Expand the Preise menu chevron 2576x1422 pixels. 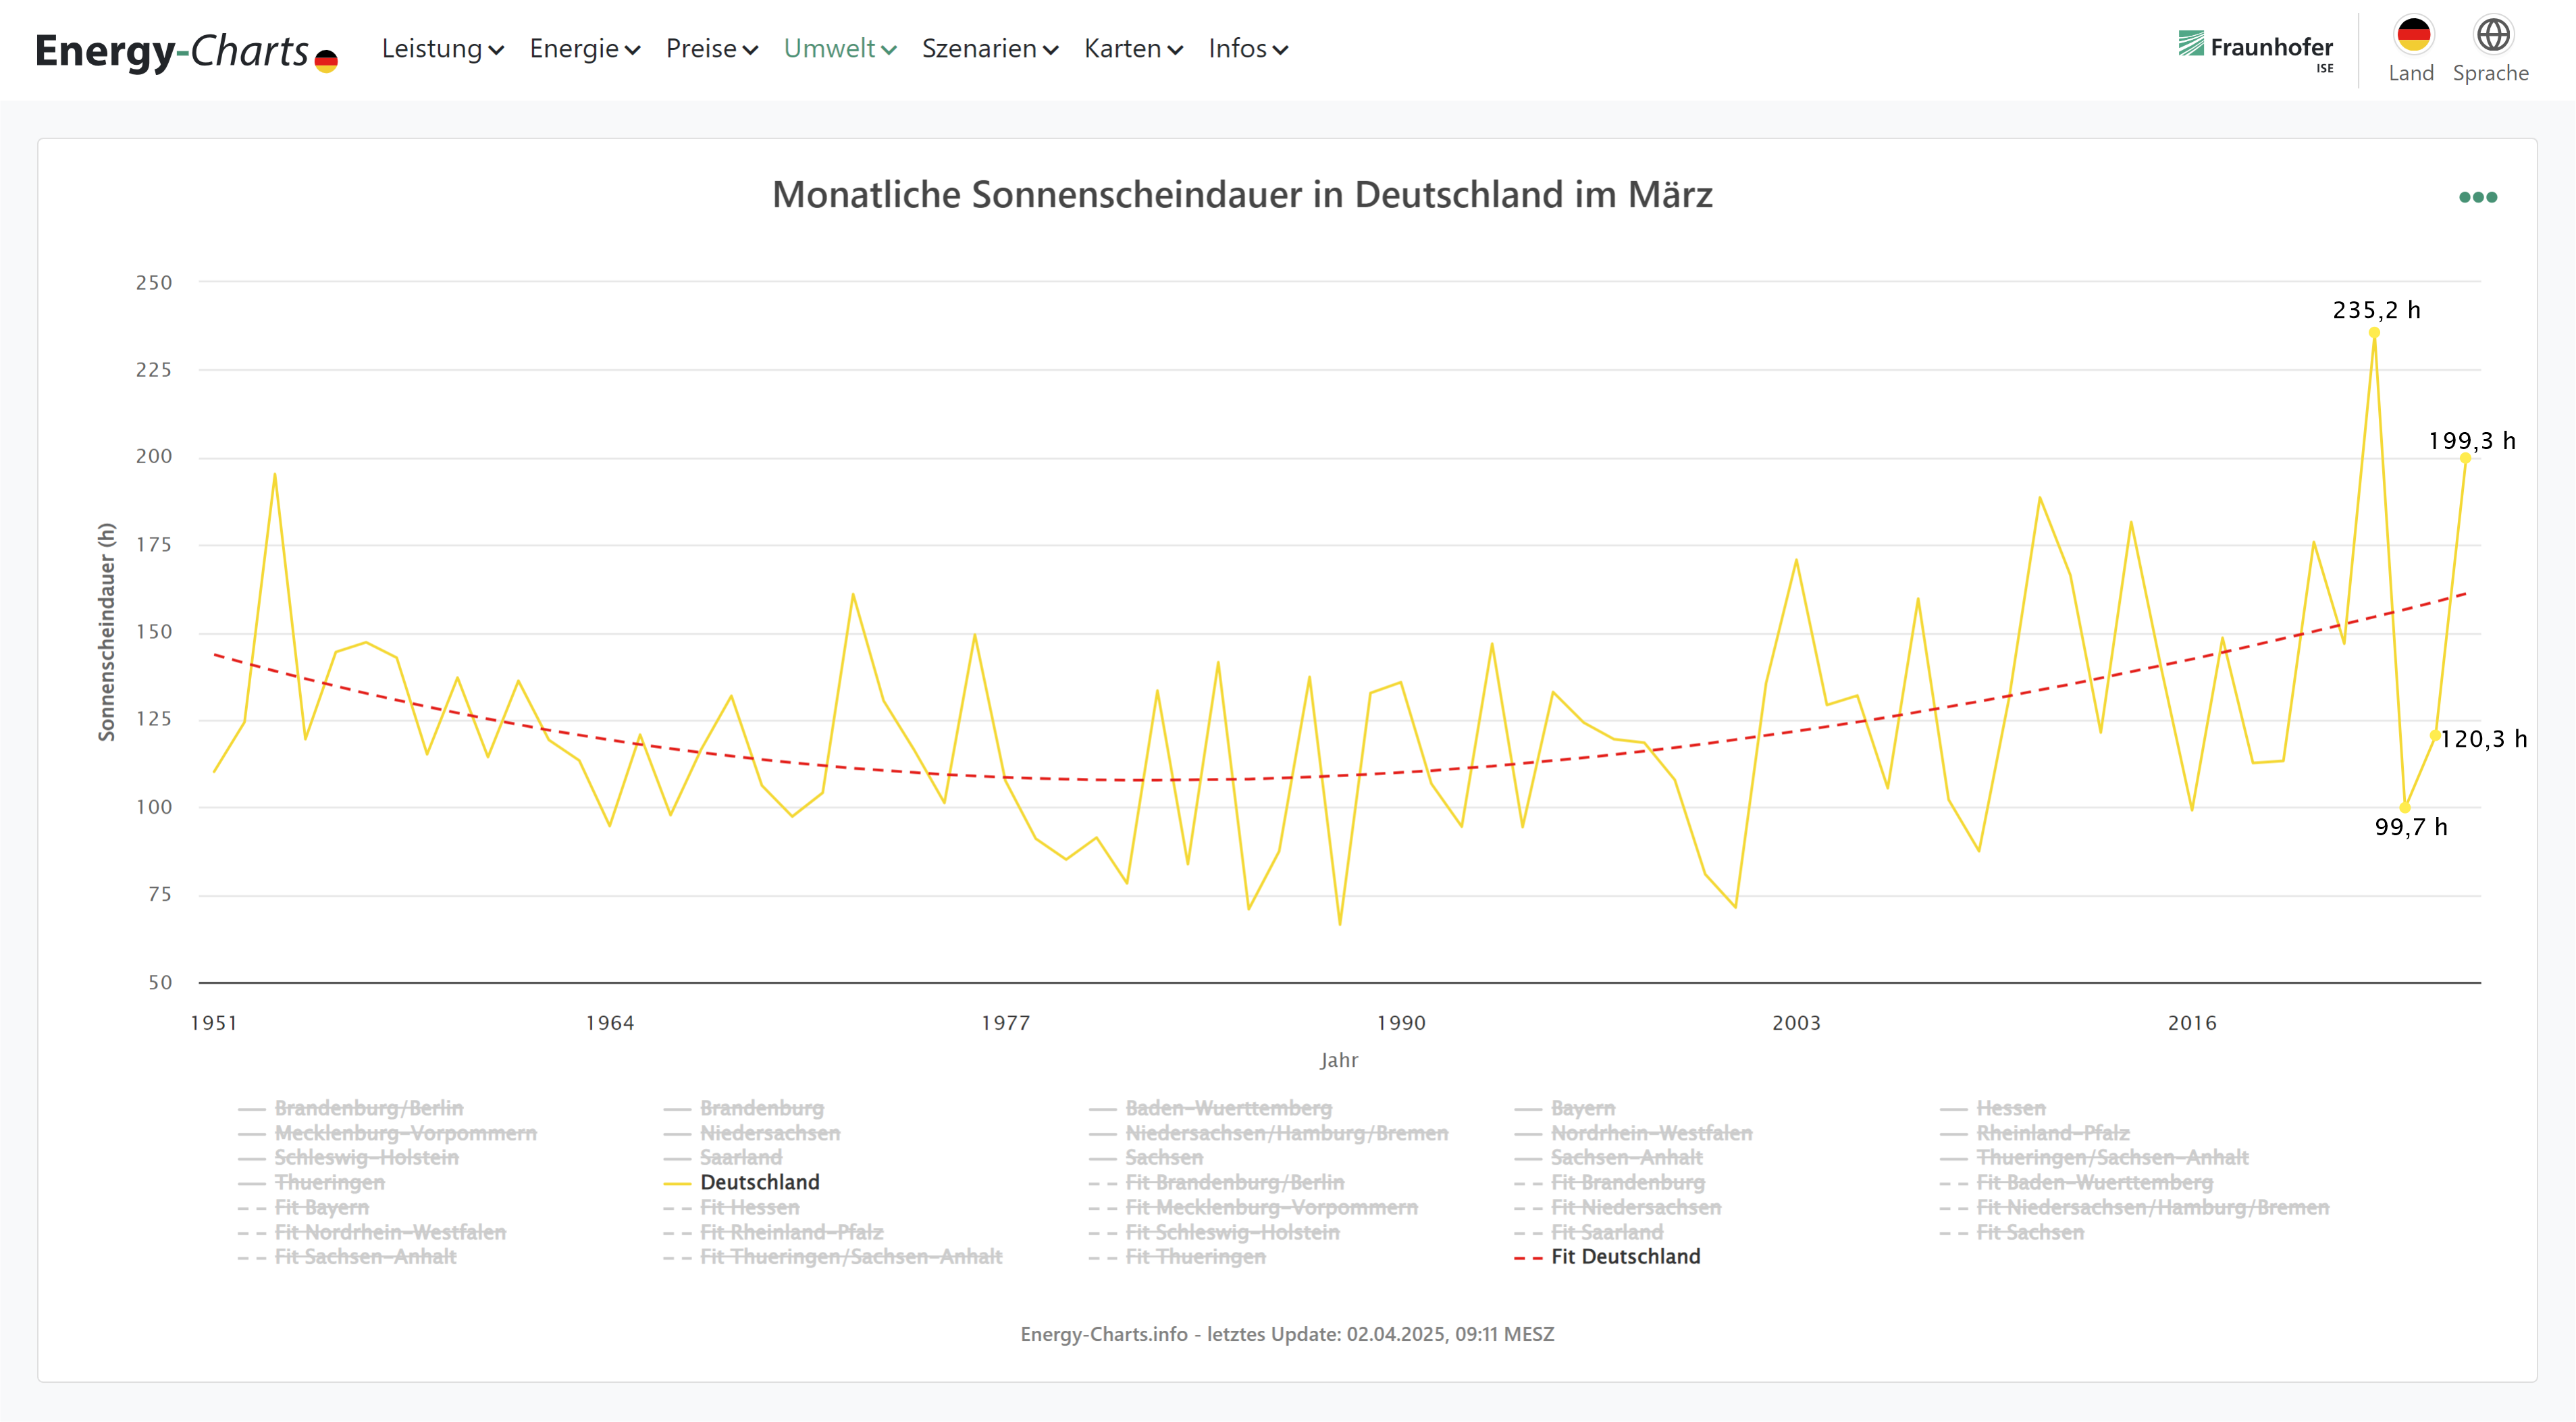tap(750, 50)
